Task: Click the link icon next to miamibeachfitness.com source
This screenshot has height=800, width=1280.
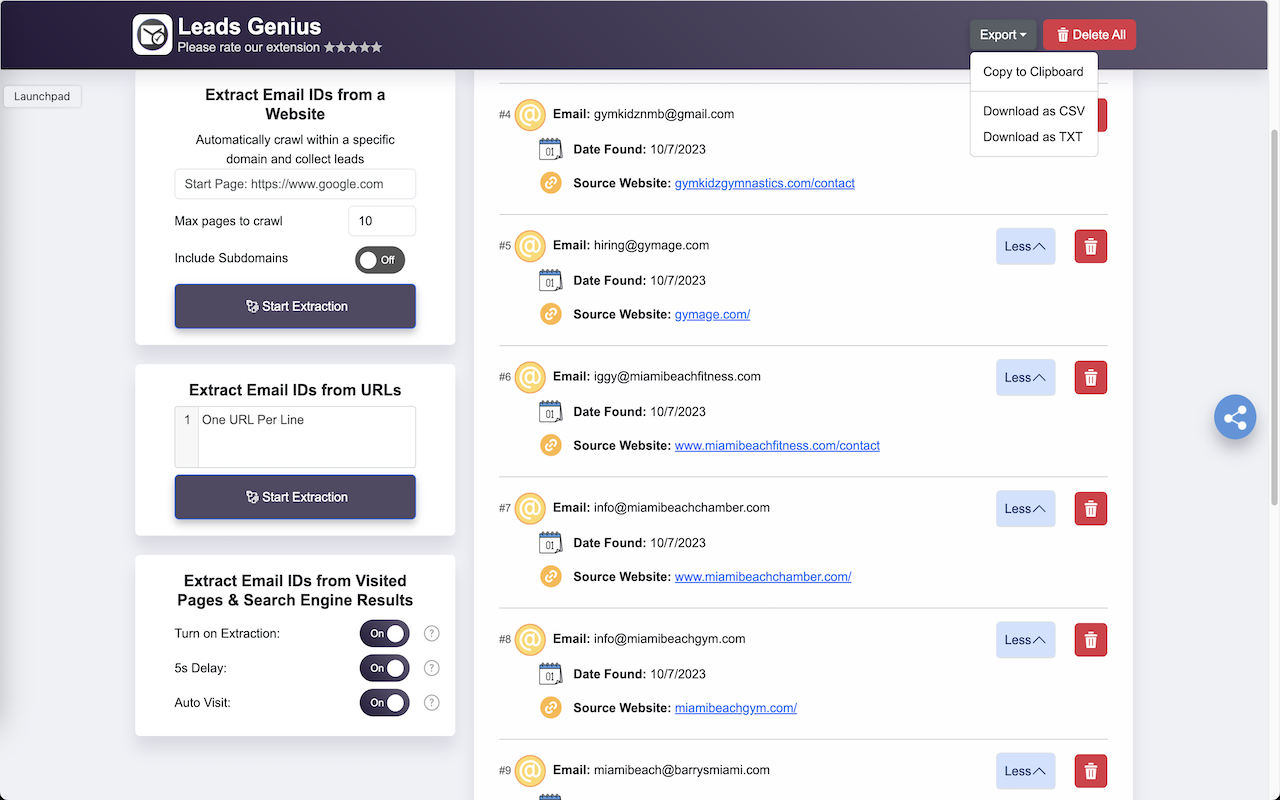Action: click(551, 445)
